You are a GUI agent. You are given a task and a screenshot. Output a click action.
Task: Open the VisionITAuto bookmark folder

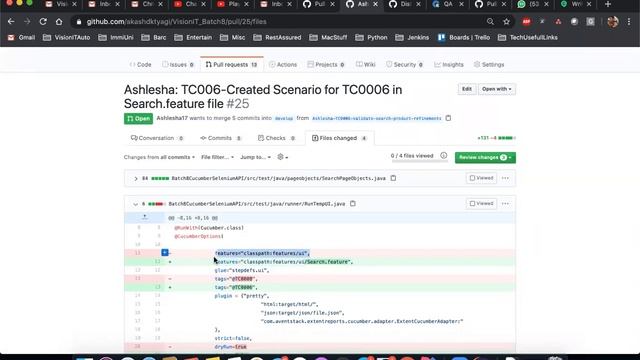pos(67,37)
